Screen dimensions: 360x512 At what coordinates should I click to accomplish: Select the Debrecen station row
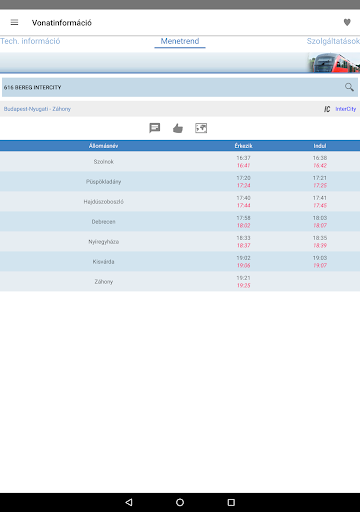[x=180, y=222]
